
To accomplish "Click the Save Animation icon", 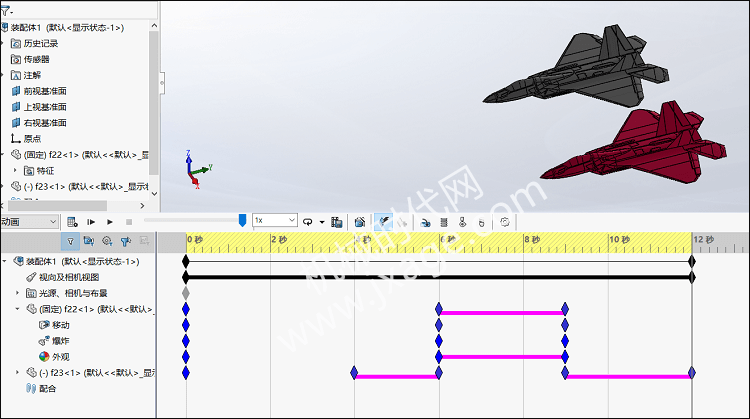I will point(337,222).
